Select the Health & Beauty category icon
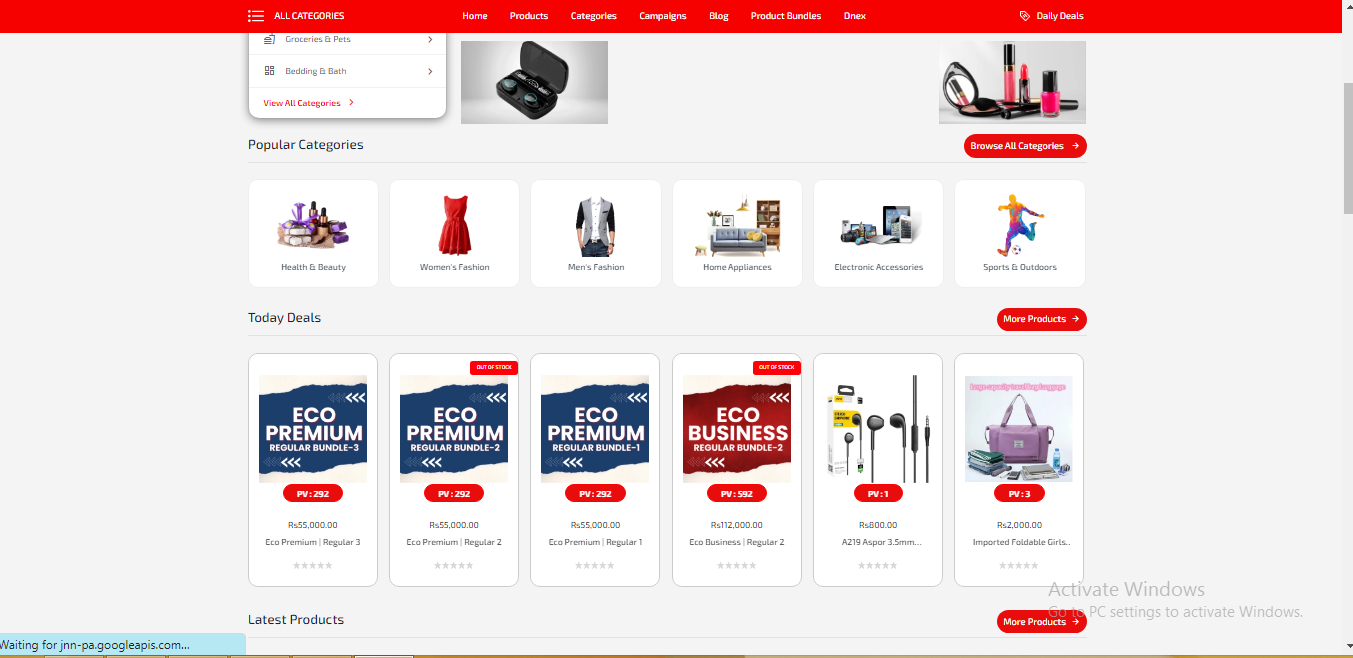The height and width of the screenshot is (658, 1353). click(313, 224)
